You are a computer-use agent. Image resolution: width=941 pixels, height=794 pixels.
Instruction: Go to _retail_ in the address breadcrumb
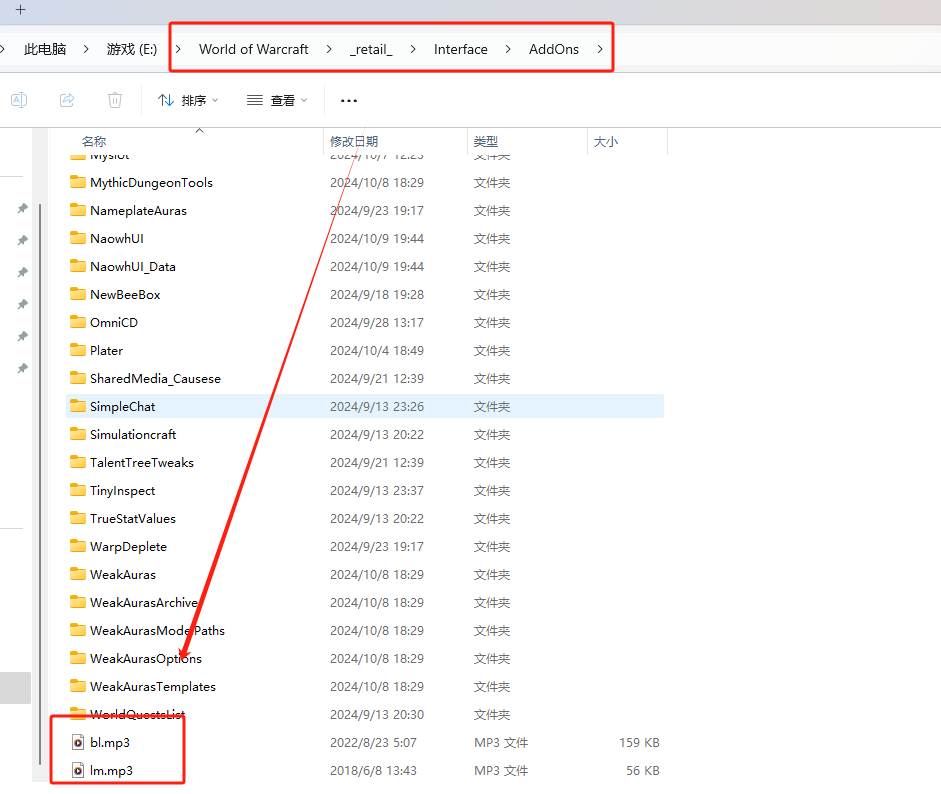pyautogui.click(x=371, y=49)
